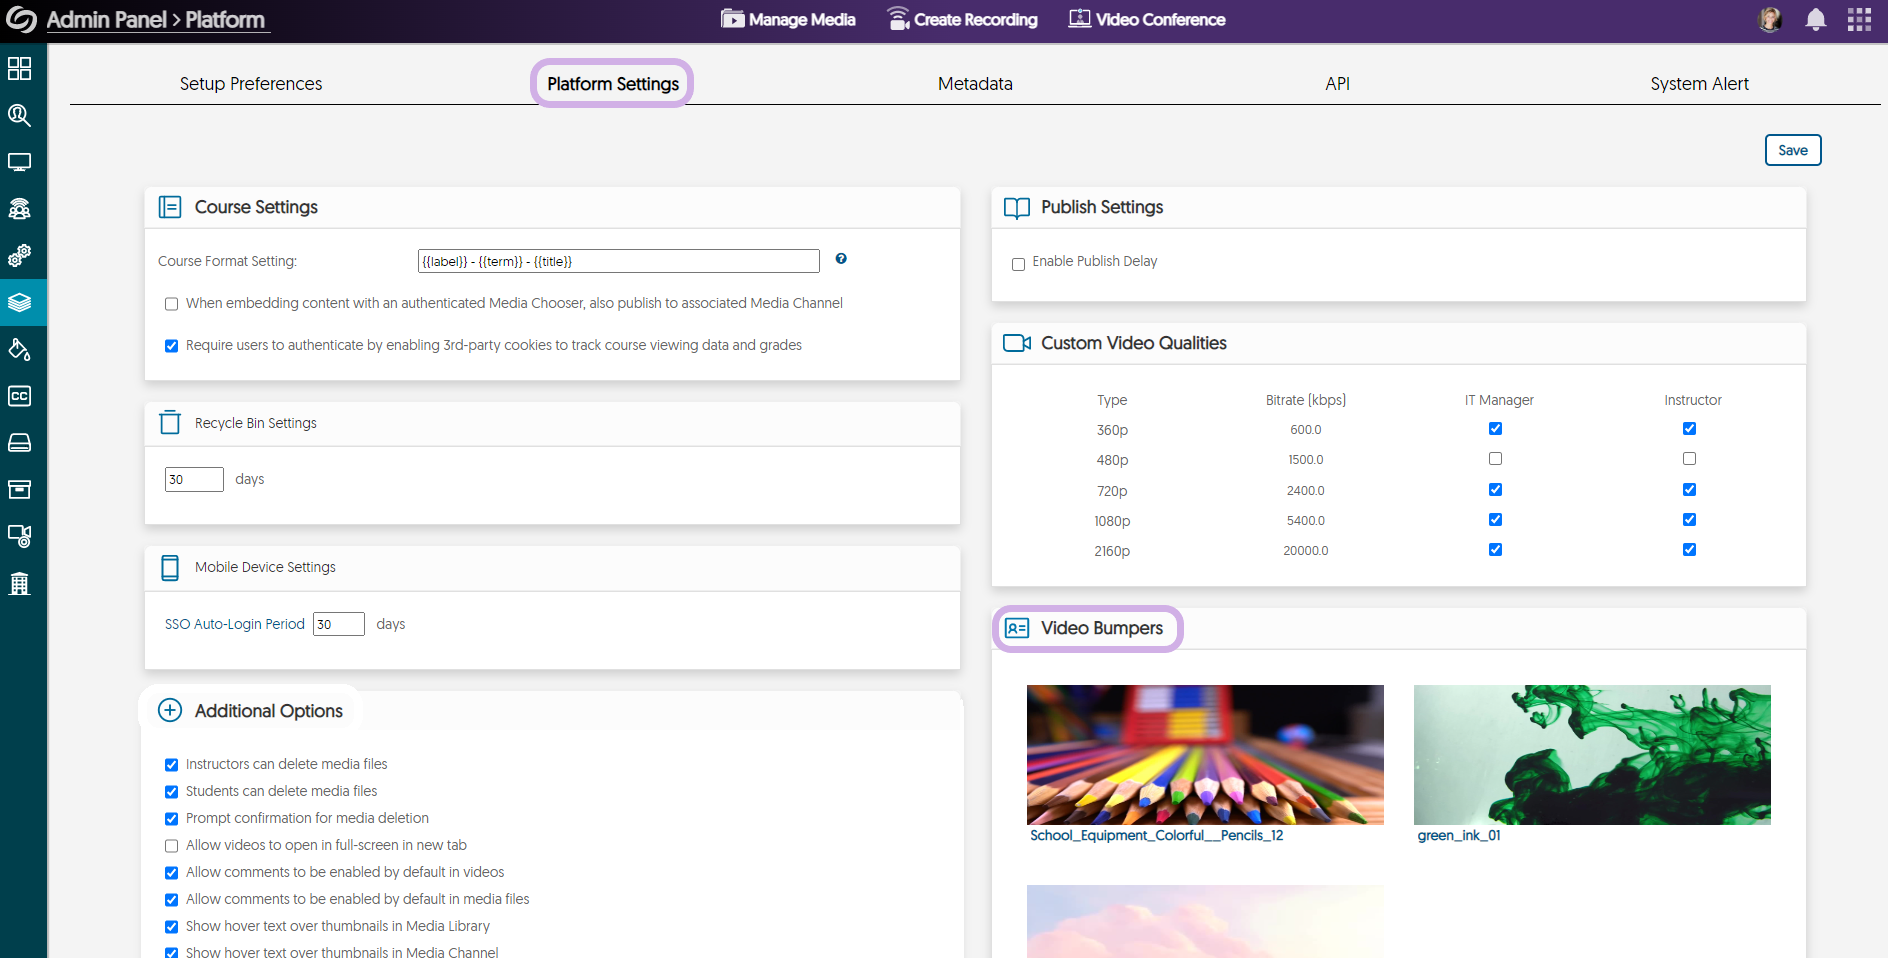Toggle Allow videos to open in full-screen
Viewport: 1888px width, 958px height.
172,846
